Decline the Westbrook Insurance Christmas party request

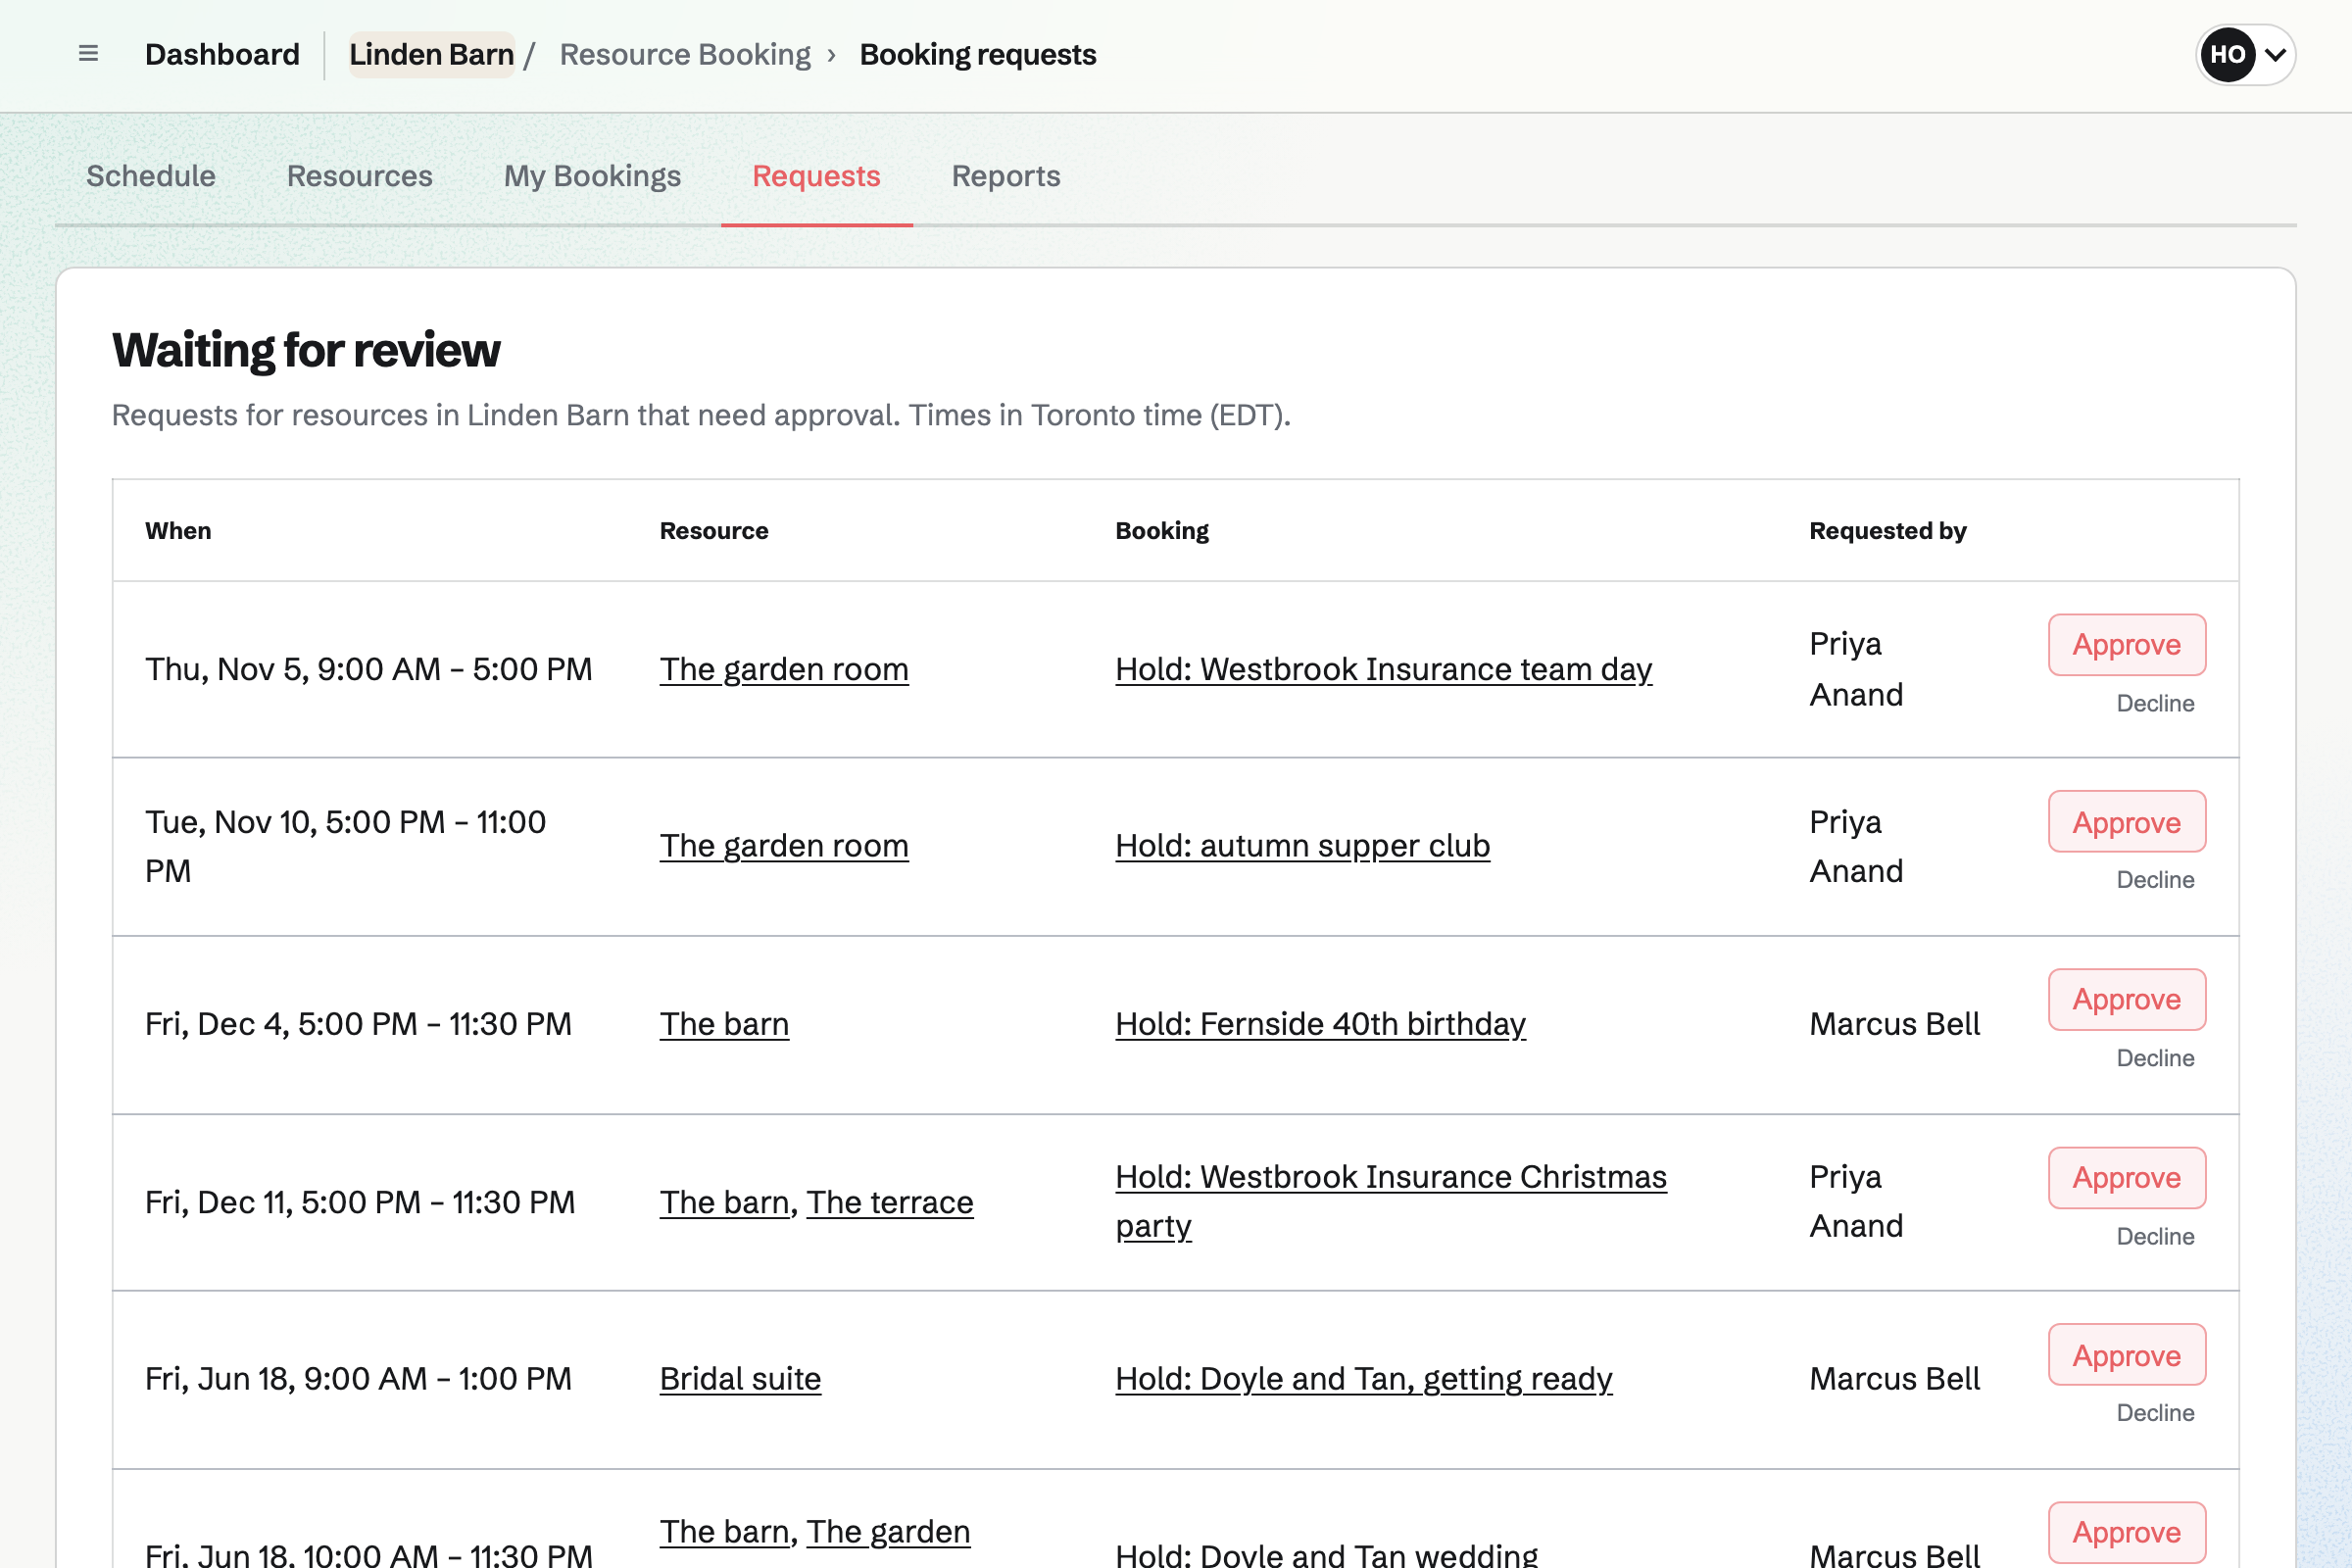click(x=2155, y=1236)
